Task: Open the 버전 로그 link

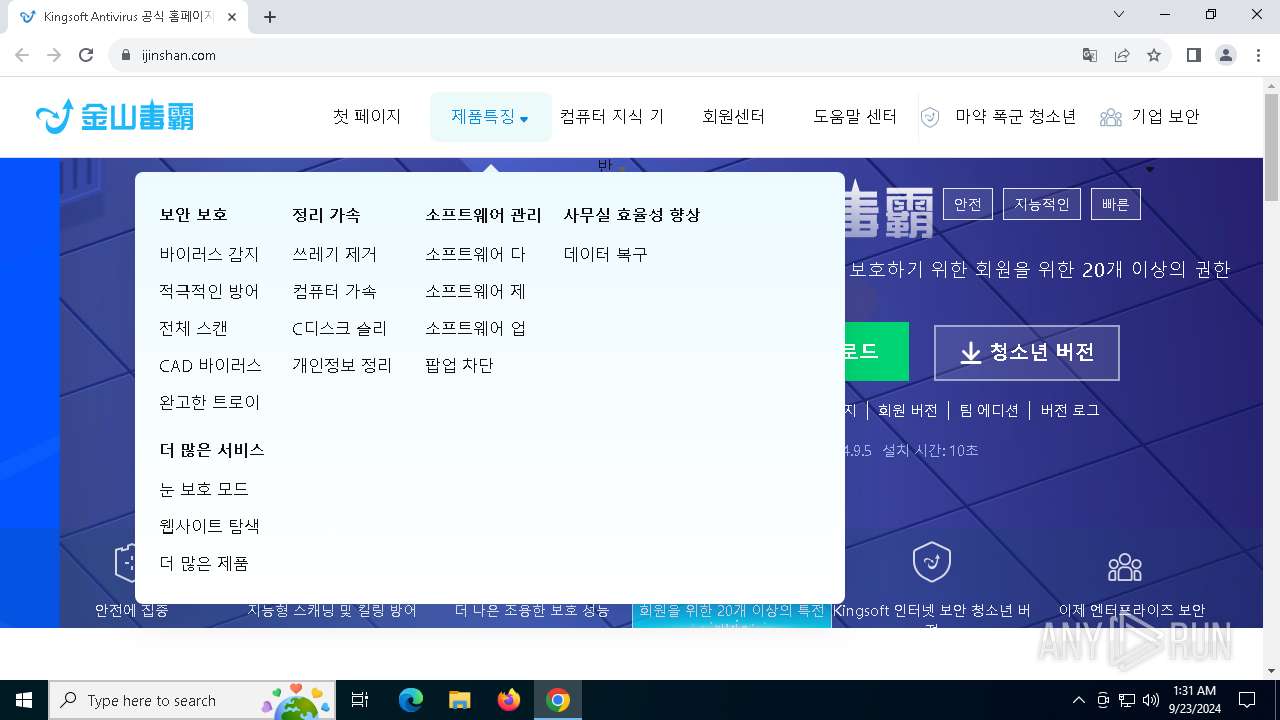Action: pos(1070,410)
